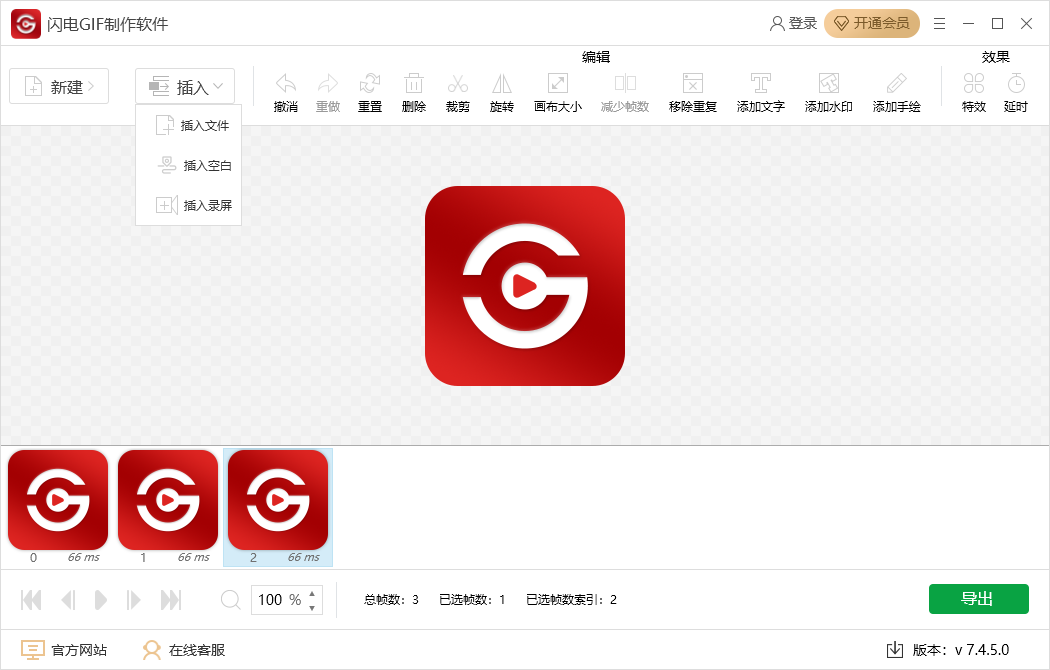Open the 添加文字 add text tool

(x=761, y=84)
